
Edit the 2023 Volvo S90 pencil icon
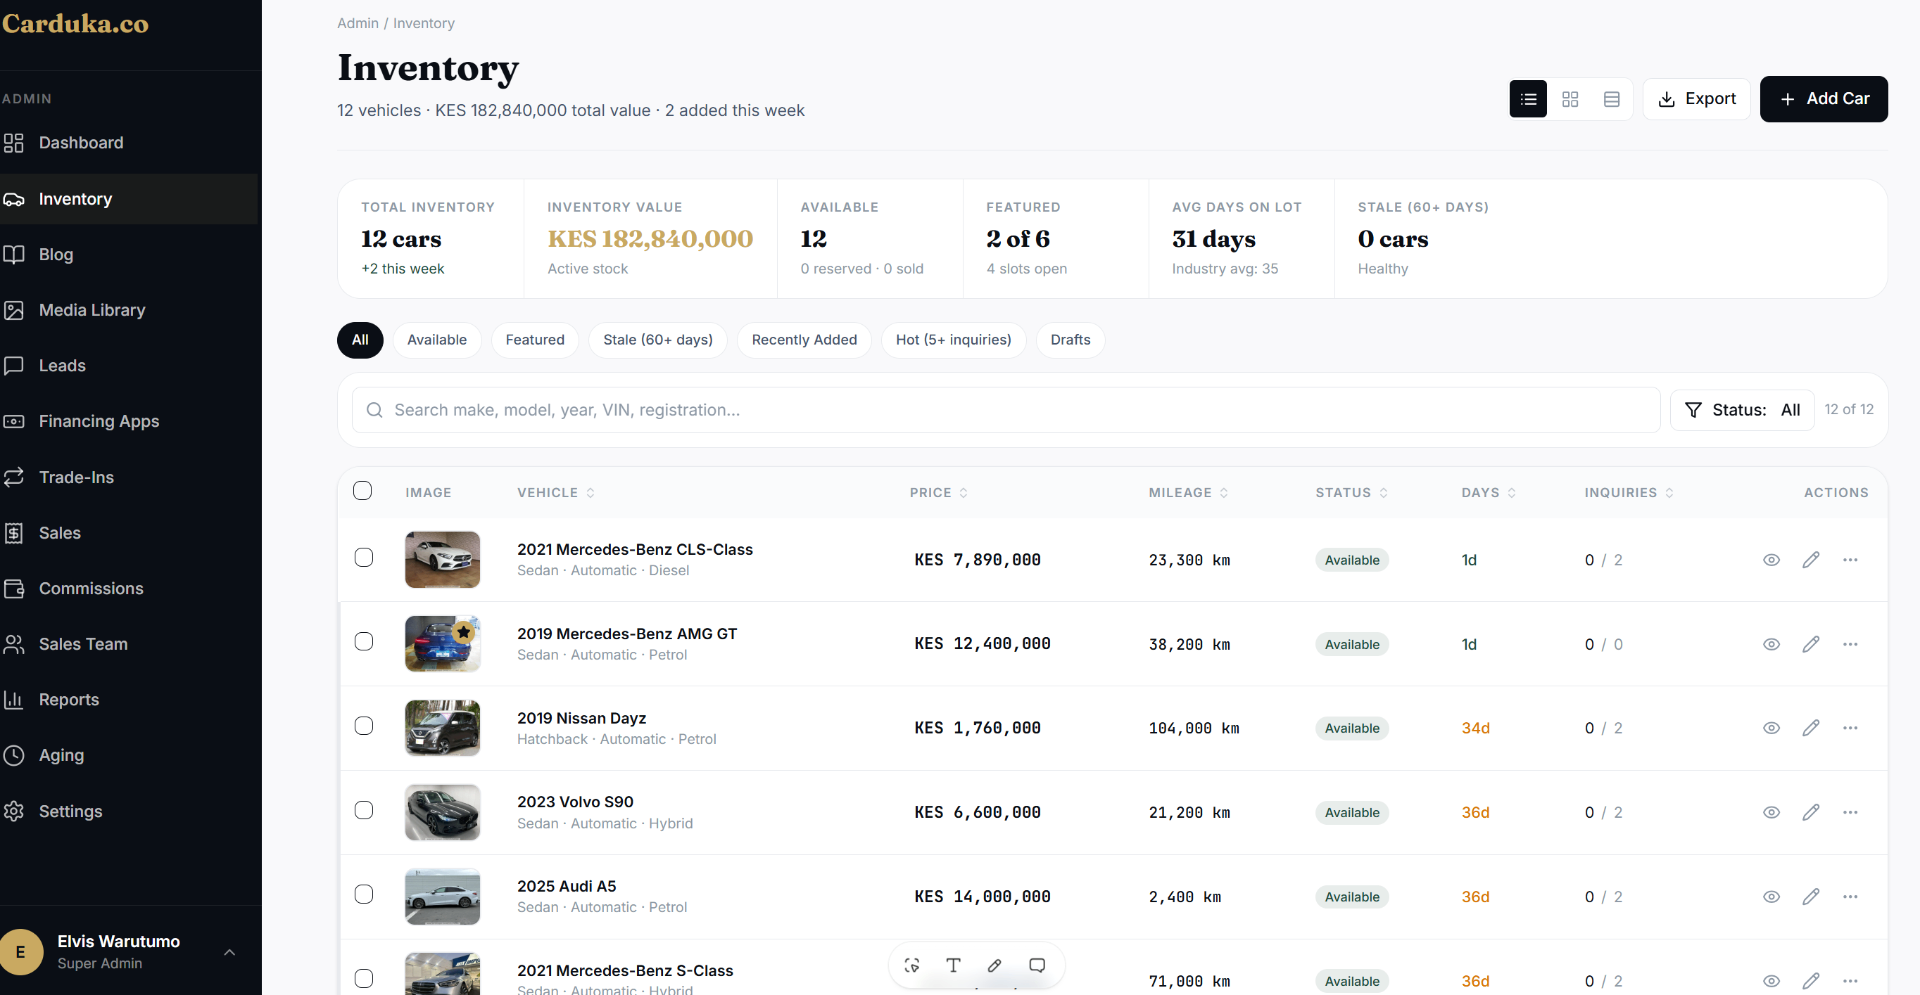click(1811, 812)
